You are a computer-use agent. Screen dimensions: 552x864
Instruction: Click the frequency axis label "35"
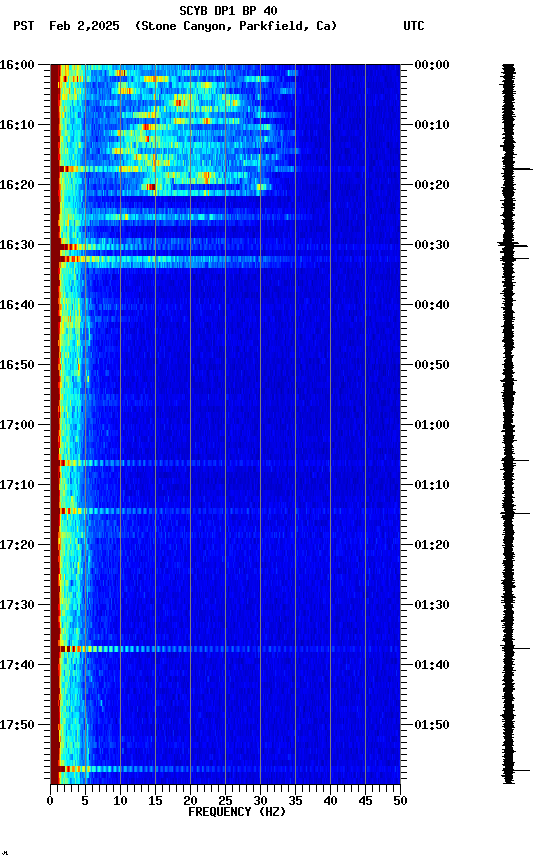[x=295, y=801]
